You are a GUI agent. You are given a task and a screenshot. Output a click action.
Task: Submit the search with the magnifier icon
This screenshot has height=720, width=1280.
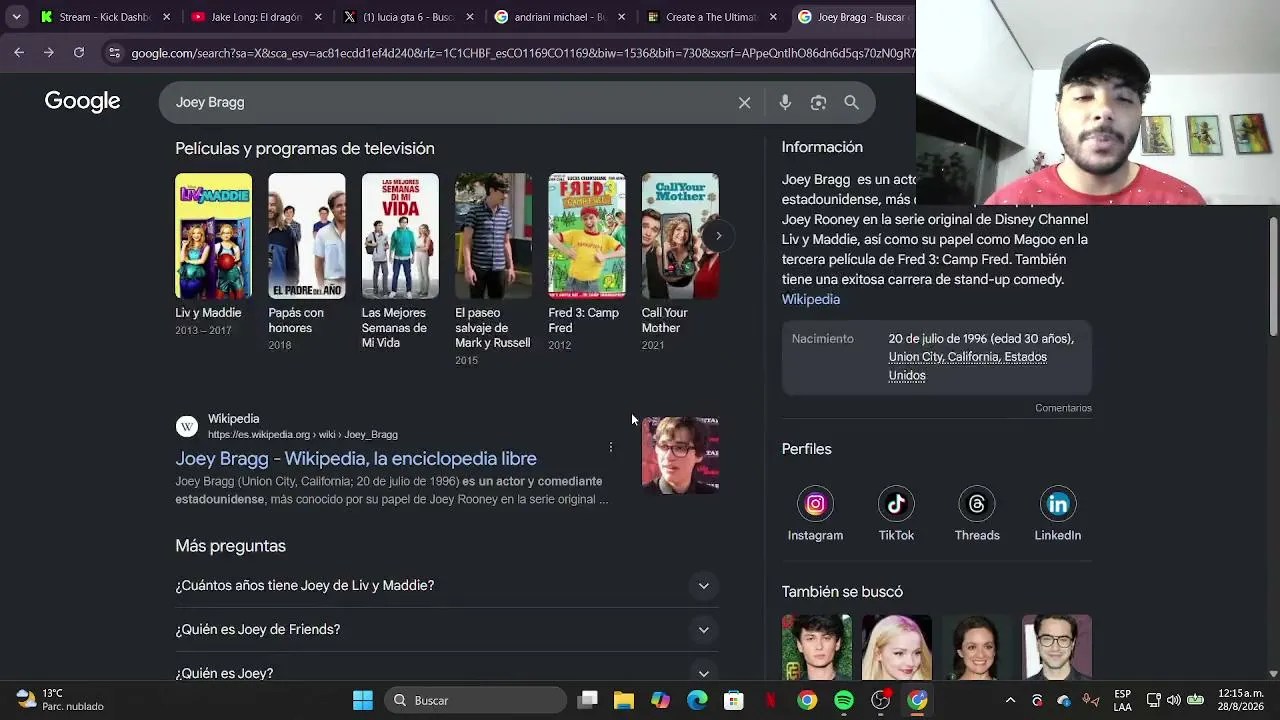point(851,102)
